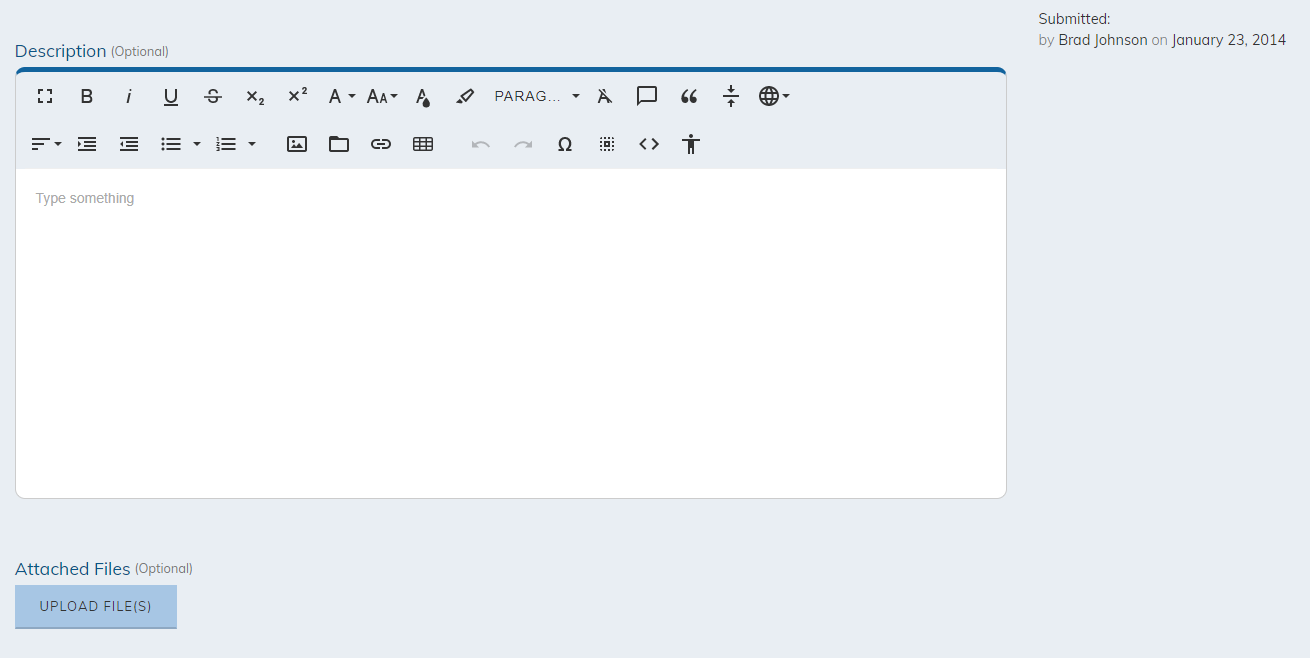Insert a hyperlink
Screen dimensions: 1310x658
381,144
